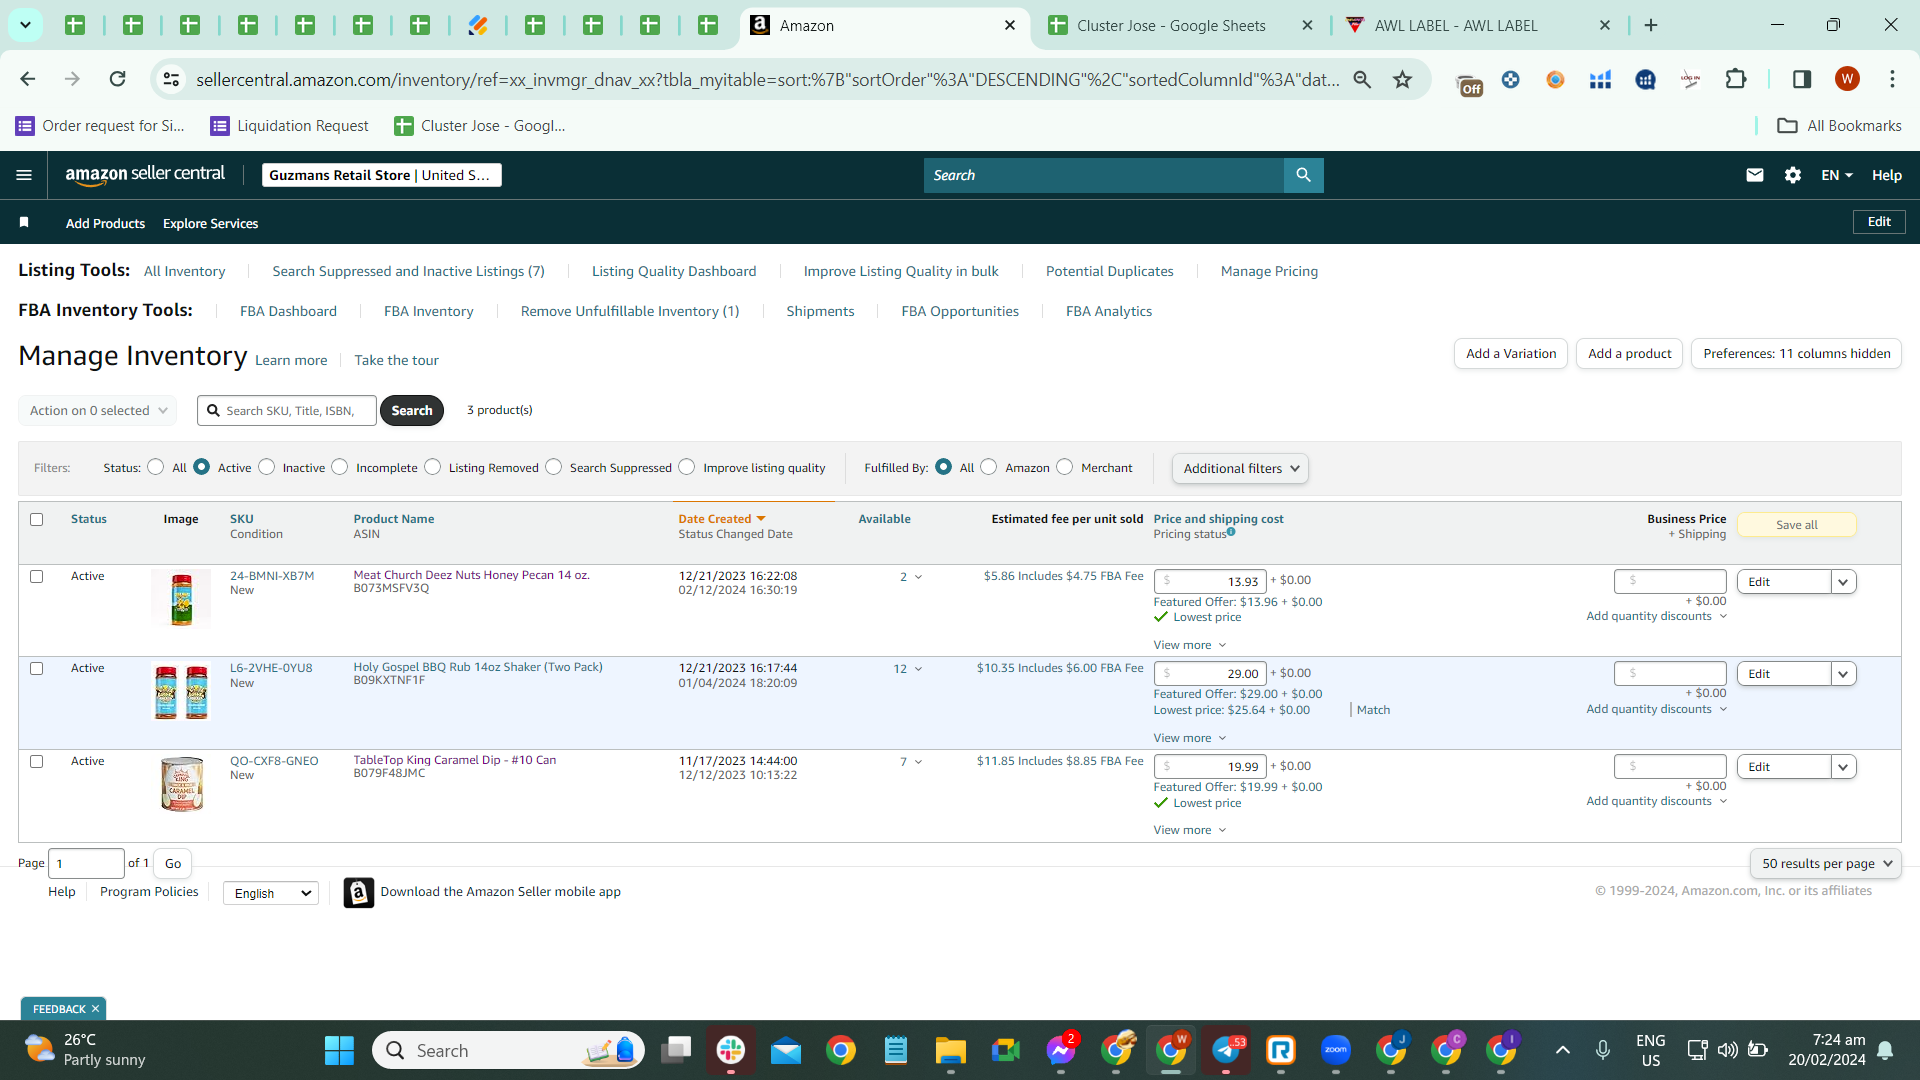Click the pricing status info icon
Viewport: 1920px width, 1080px height.
(x=1231, y=532)
